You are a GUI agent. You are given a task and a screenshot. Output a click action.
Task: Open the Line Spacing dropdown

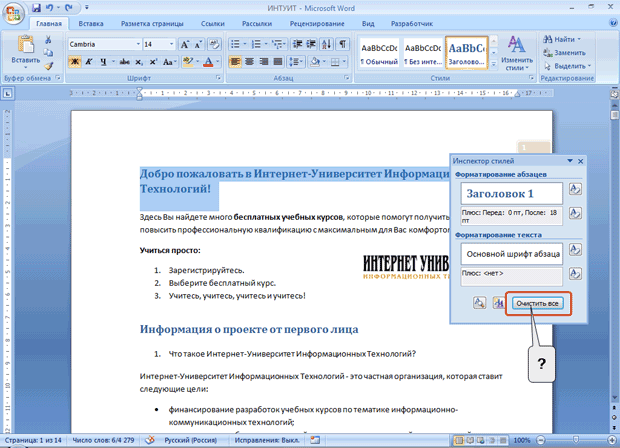[296, 62]
